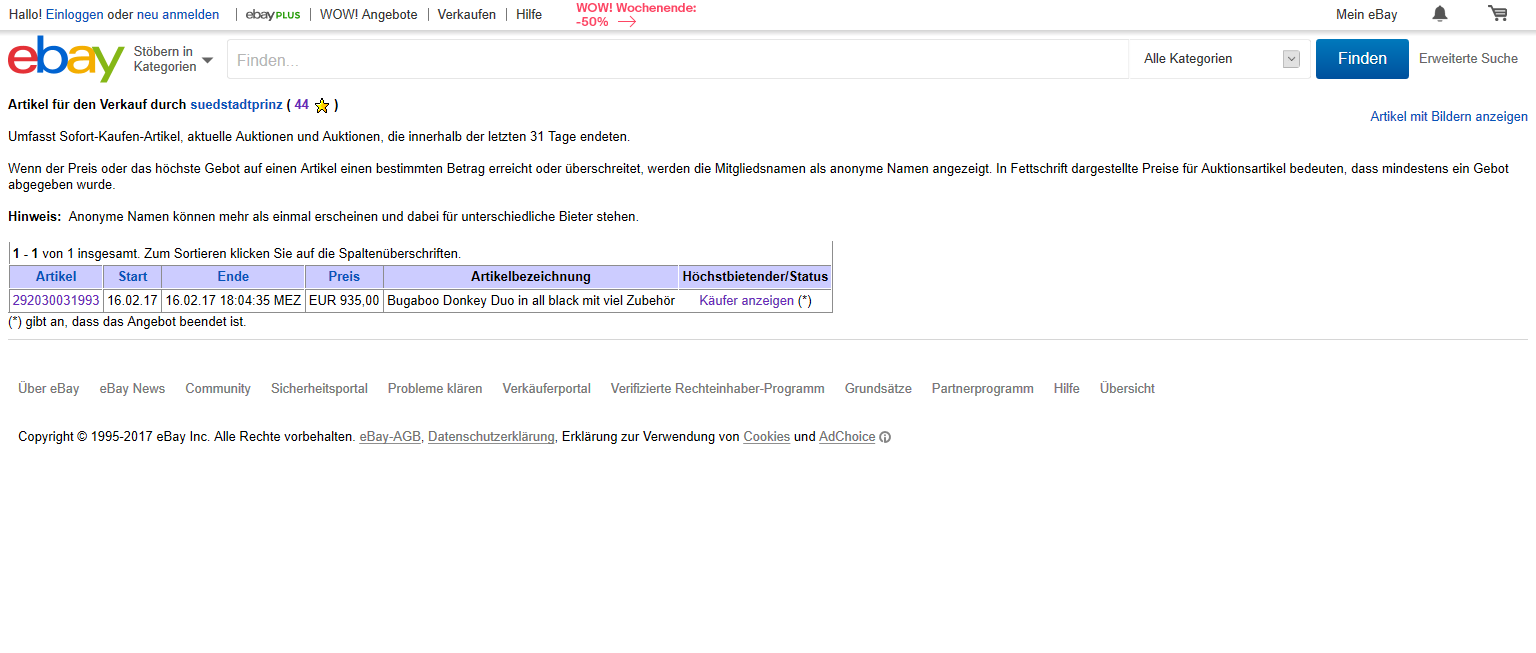Click the AdChoice info icon

885,437
